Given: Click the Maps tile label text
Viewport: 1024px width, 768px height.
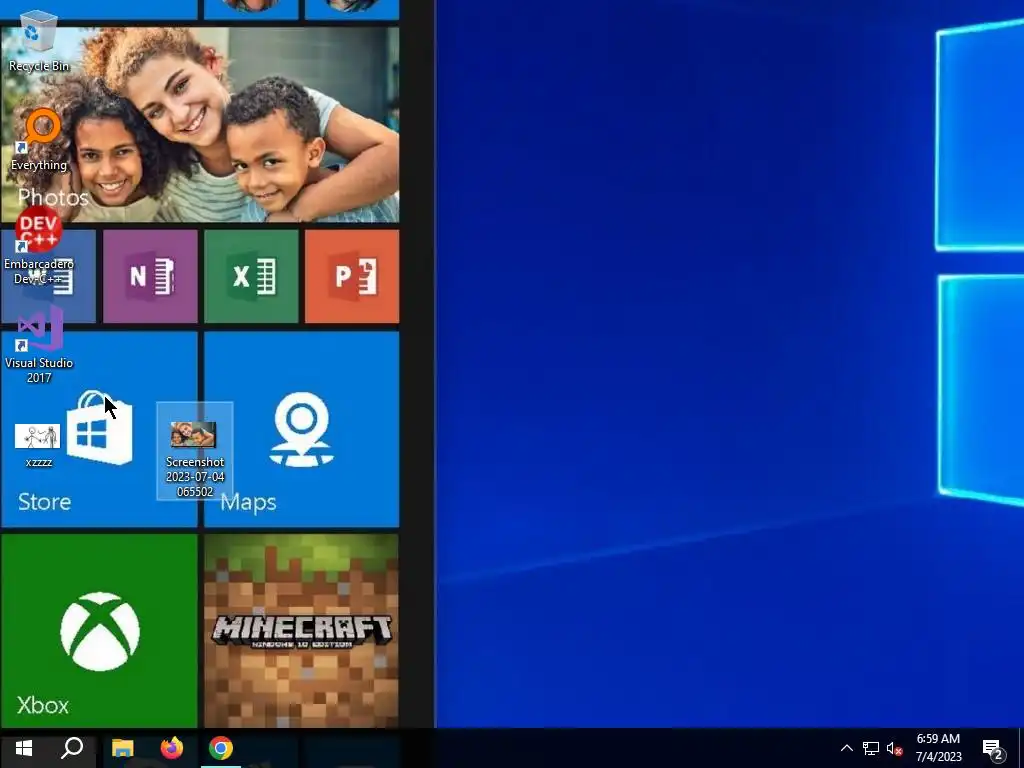Looking at the screenshot, I should point(248,502).
